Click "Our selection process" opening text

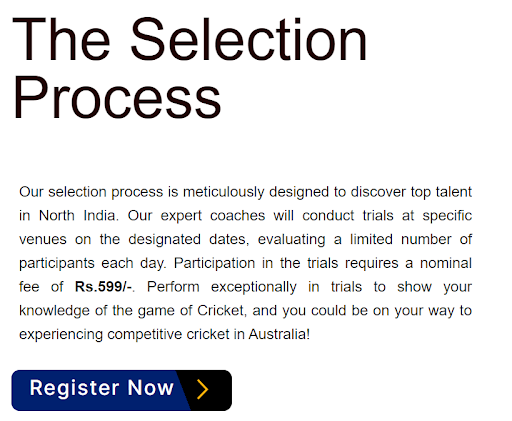tap(91, 192)
